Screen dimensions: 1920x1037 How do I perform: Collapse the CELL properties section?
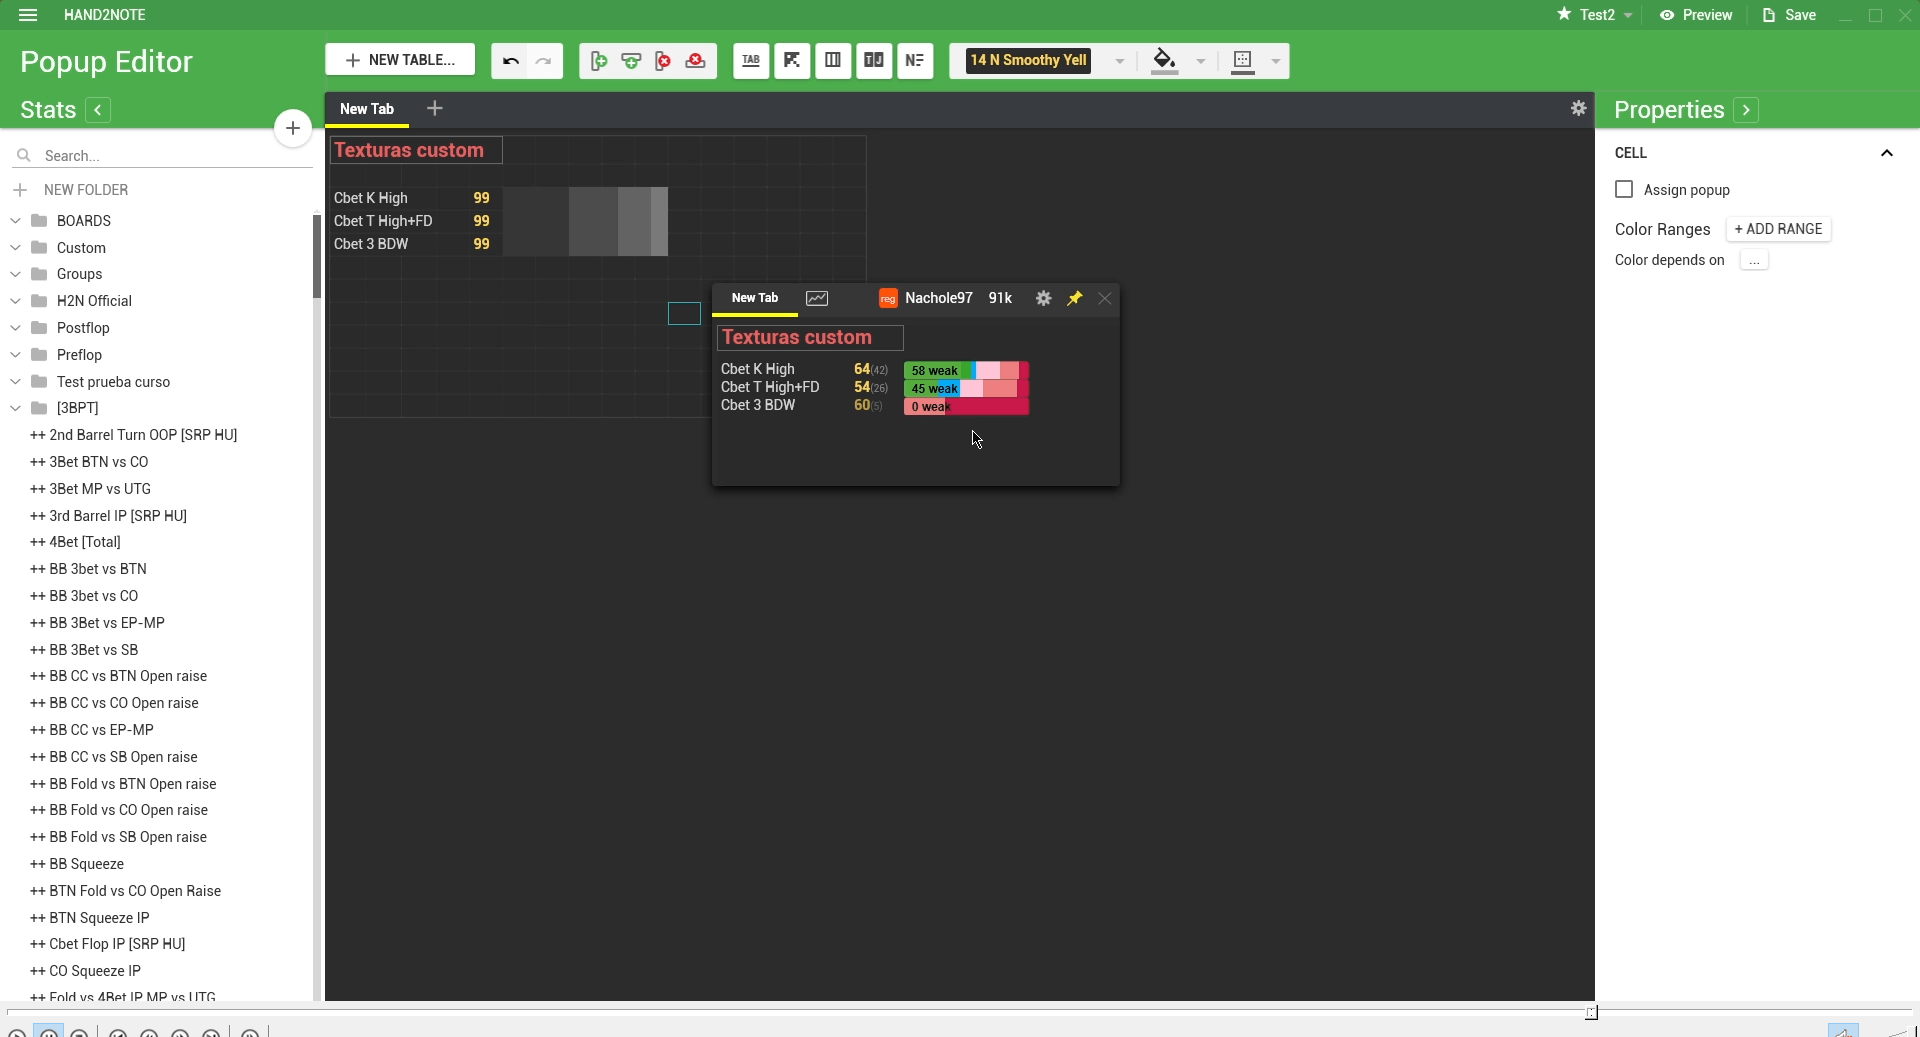tap(1886, 153)
